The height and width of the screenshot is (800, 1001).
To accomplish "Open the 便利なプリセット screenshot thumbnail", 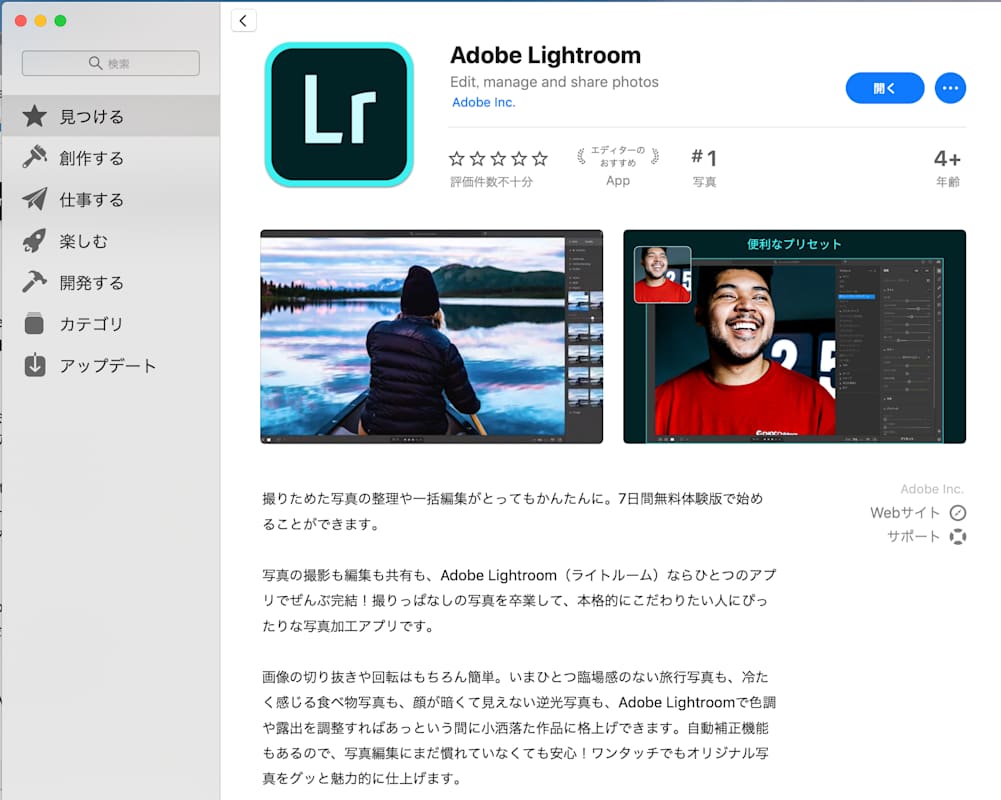I will click(794, 336).
